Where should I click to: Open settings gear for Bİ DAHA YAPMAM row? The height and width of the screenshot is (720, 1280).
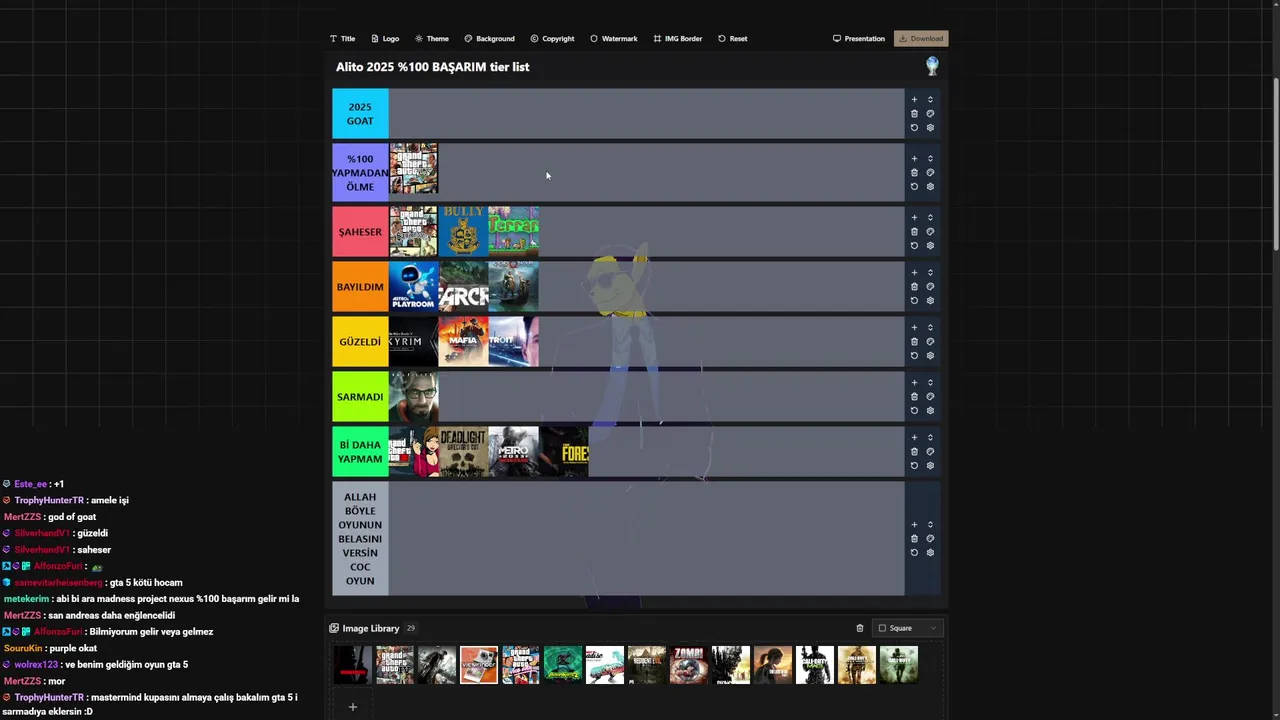click(930, 466)
